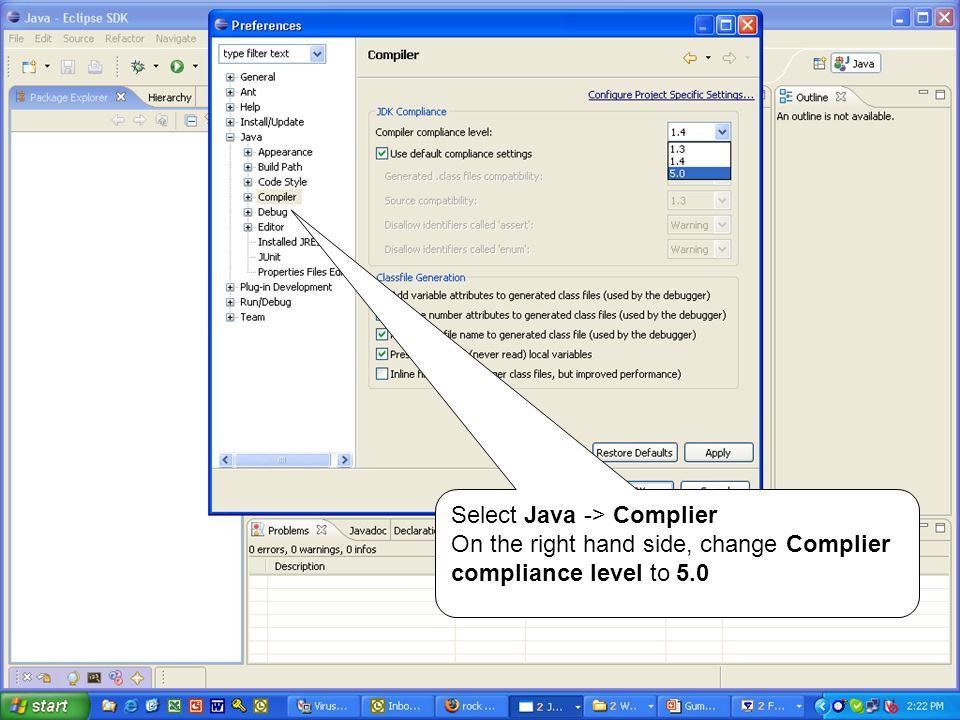Click Internet Explorer quick launch icon
The image size is (960, 720).
click(130, 705)
